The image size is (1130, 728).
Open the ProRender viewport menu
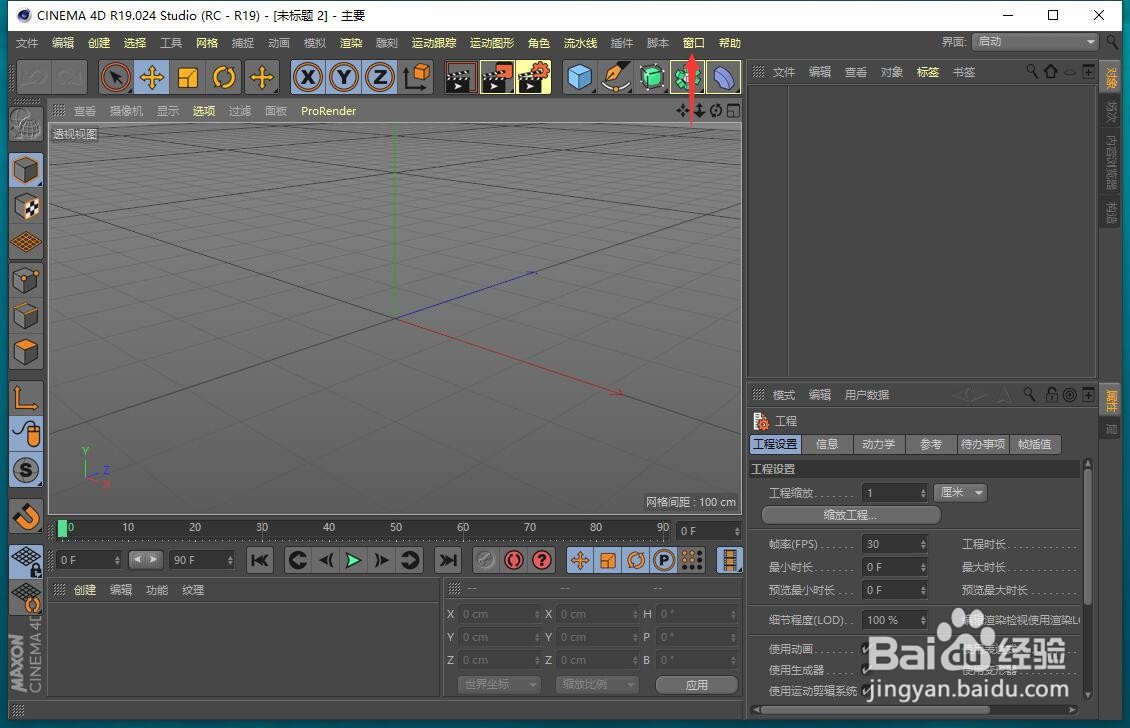click(x=329, y=111)
